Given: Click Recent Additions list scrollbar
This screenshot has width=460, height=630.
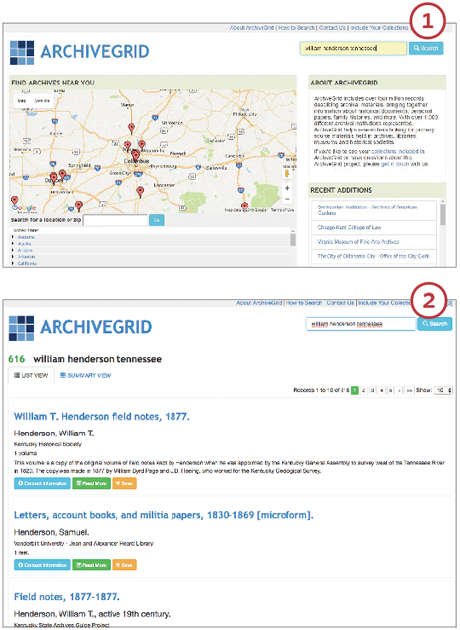Looking at the screenshot, I should (x=443, y=214).
